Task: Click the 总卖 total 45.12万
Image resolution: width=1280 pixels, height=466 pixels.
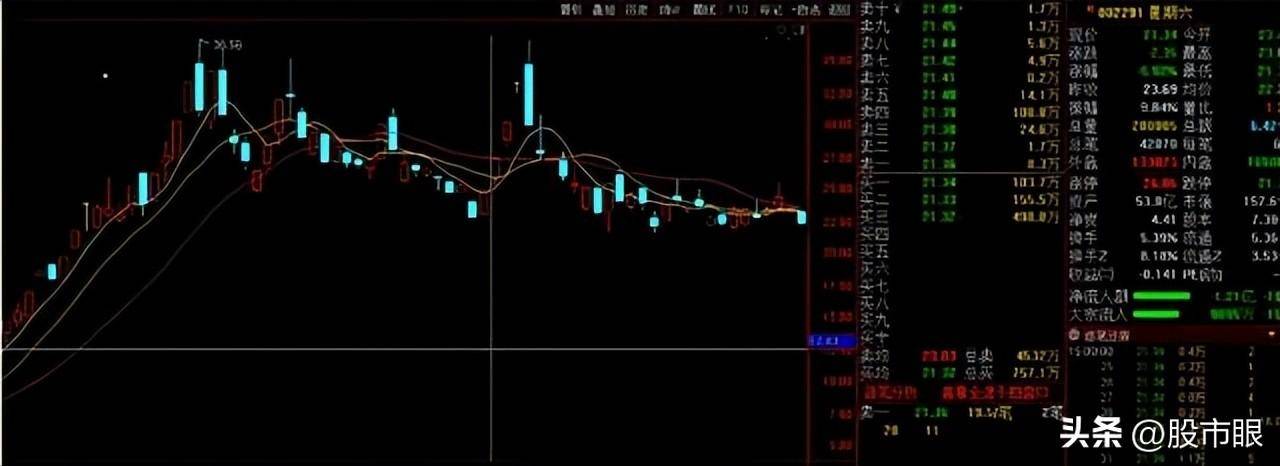Action: pyautogui.click(x=1037, y=355)
